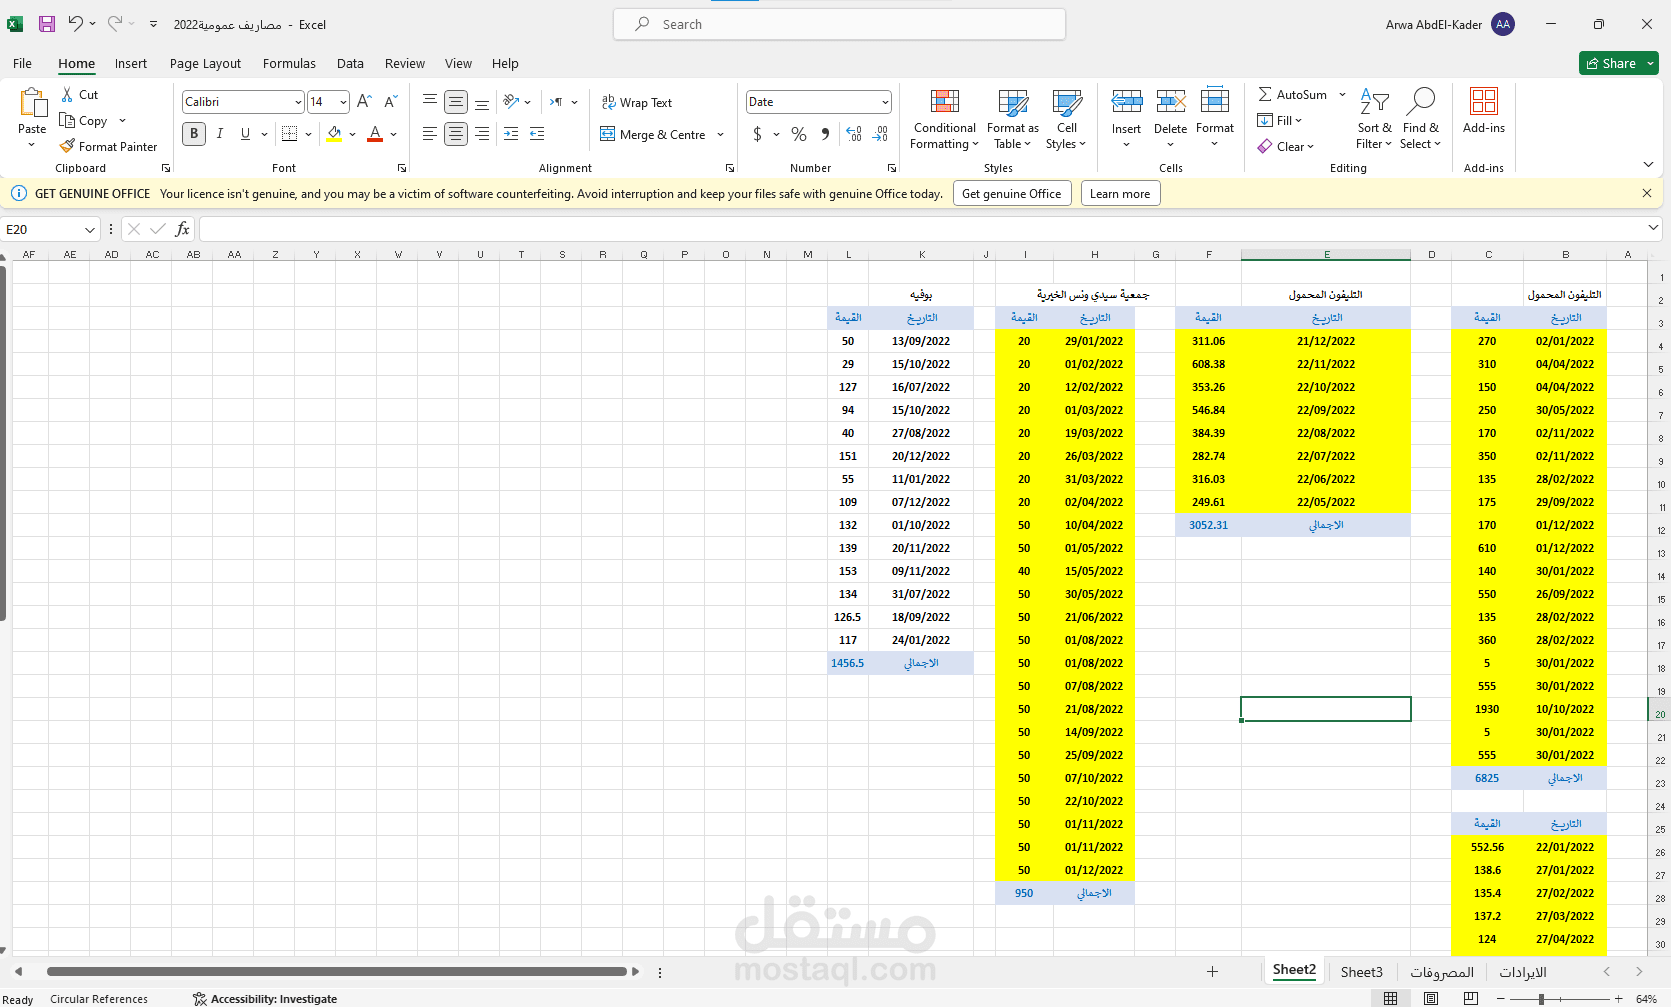Screen dimensions: 1671x1007
Task: Toggle Italic formatting
Action: (x=219, y=133)
